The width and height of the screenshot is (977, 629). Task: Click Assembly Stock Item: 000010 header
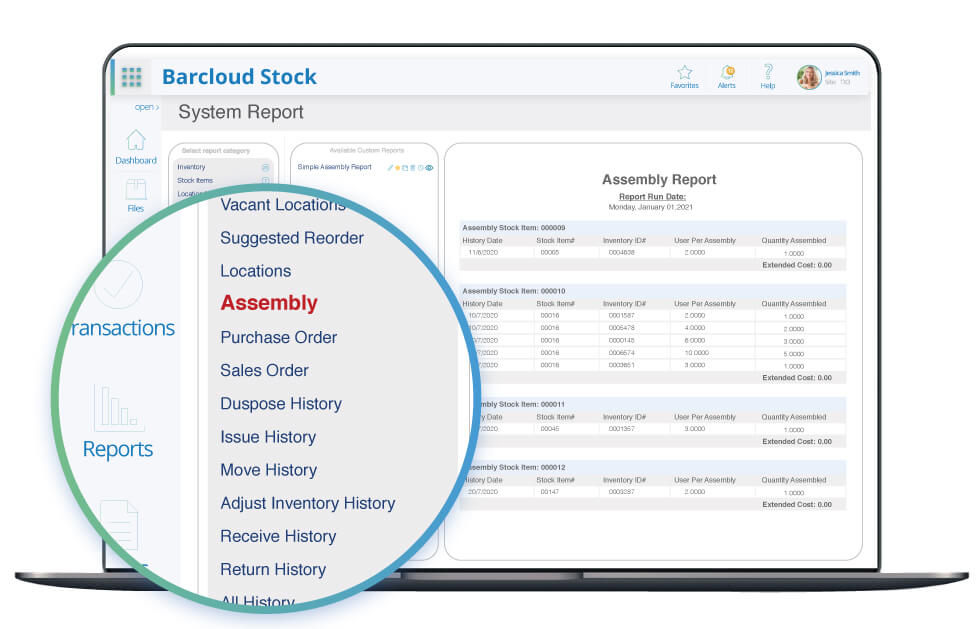[x=513, y=291]
